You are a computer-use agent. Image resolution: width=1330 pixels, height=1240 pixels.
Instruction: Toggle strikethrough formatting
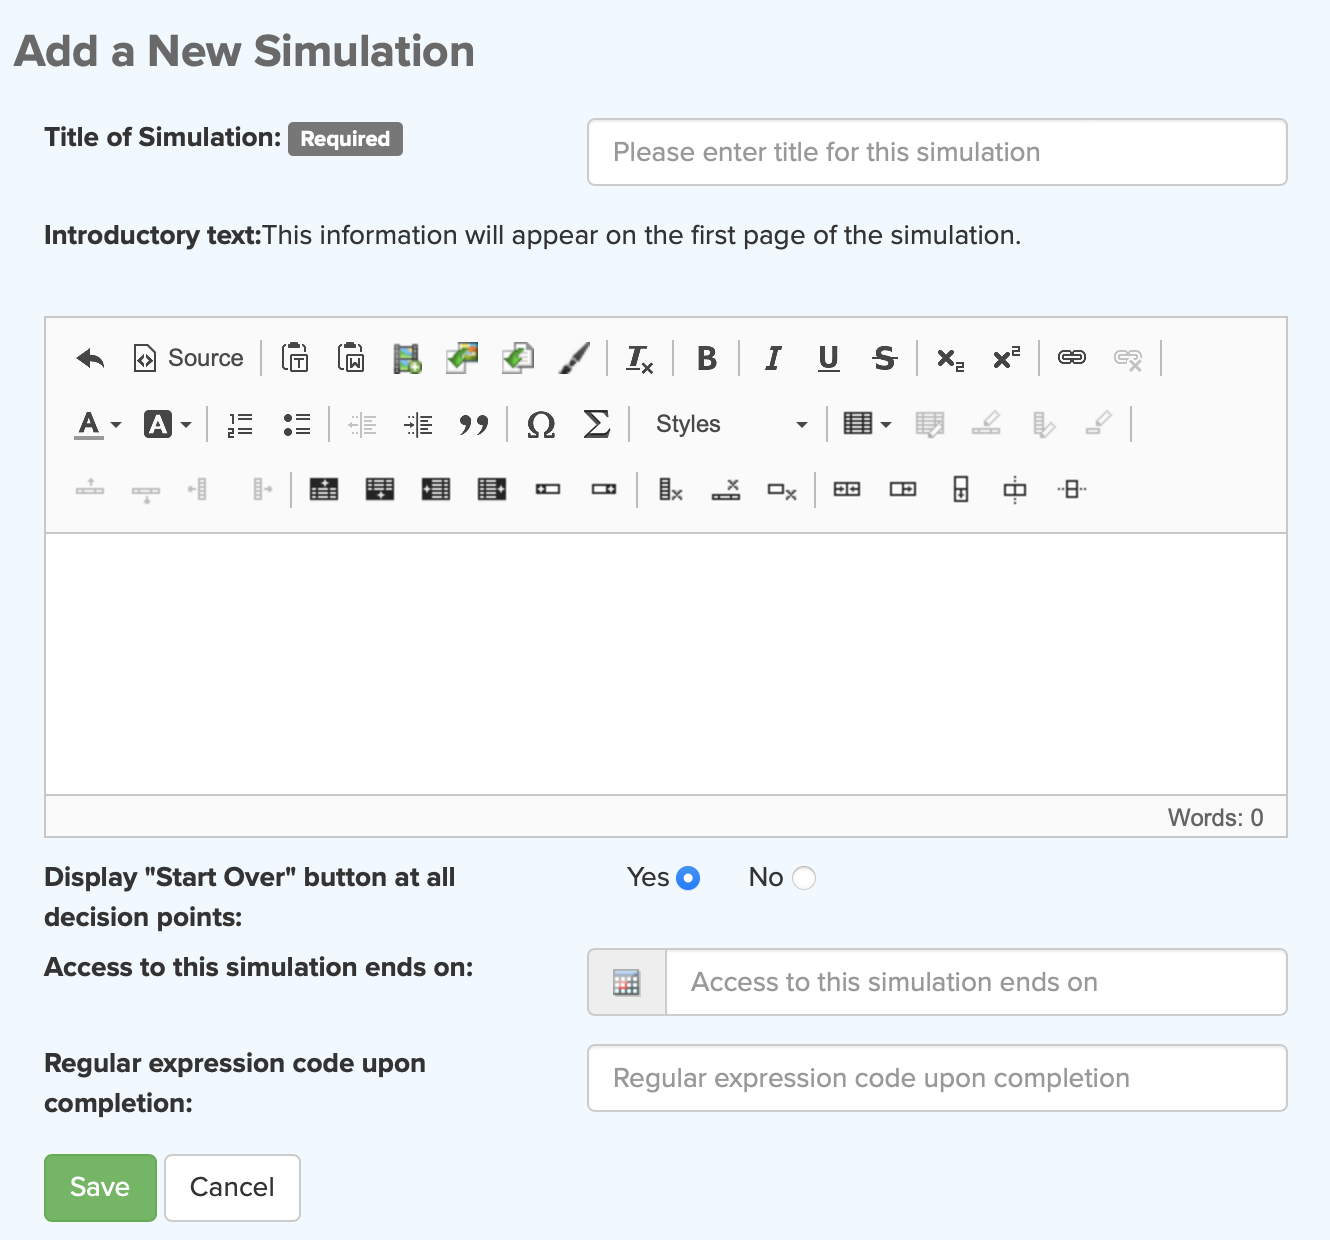tap(884, 358)
